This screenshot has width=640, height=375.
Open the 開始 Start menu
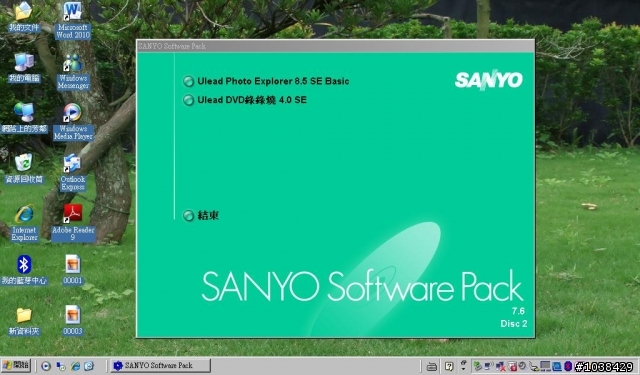pyautogui.click(x=16, y=365)
